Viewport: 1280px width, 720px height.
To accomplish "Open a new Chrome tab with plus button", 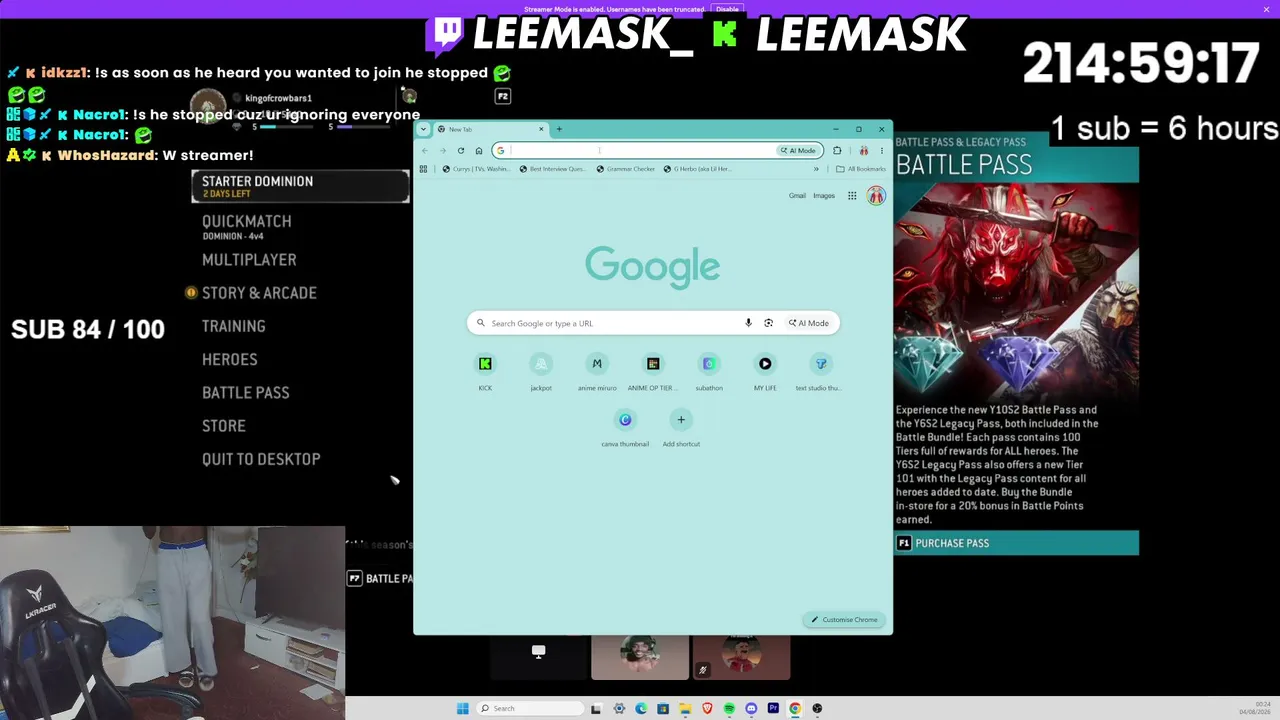I will point(559,129).
